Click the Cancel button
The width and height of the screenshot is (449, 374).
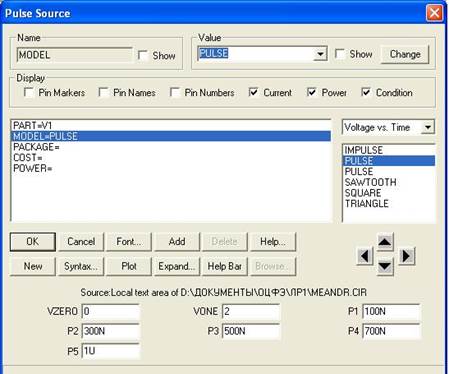point(81,242)
